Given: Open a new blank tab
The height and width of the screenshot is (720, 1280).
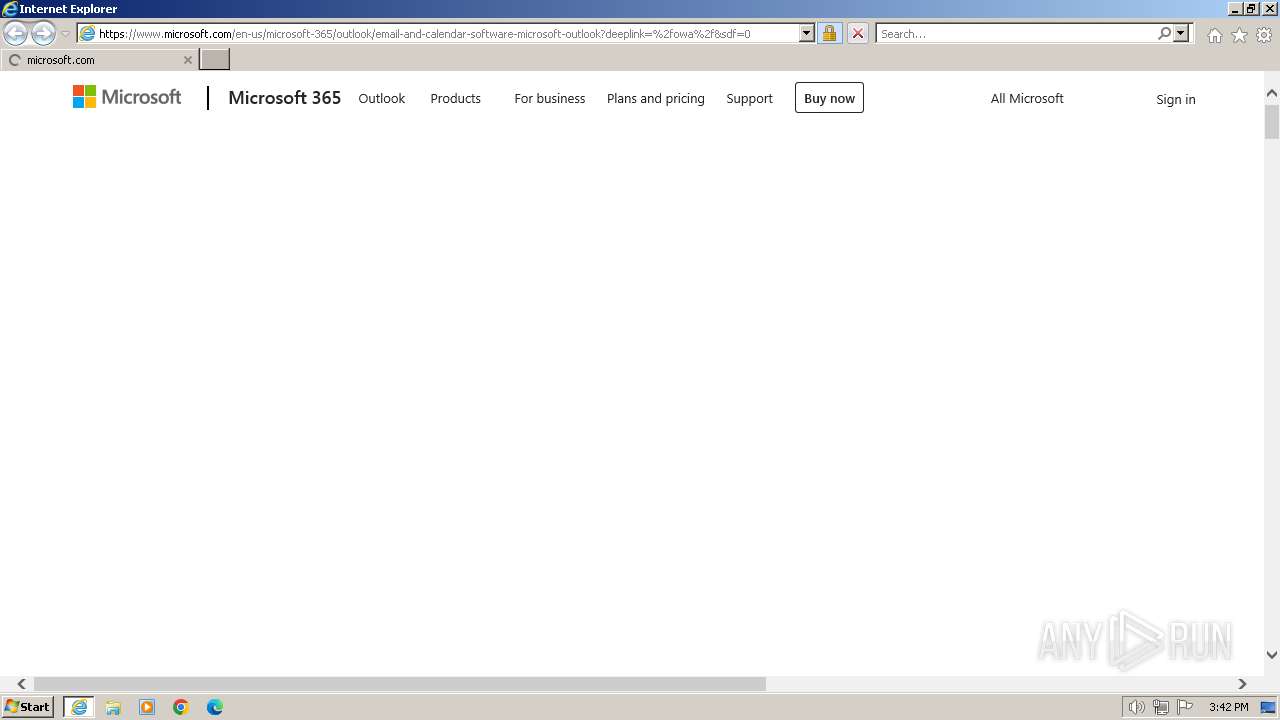Looking at the screenshot, I should click(215, 59).
